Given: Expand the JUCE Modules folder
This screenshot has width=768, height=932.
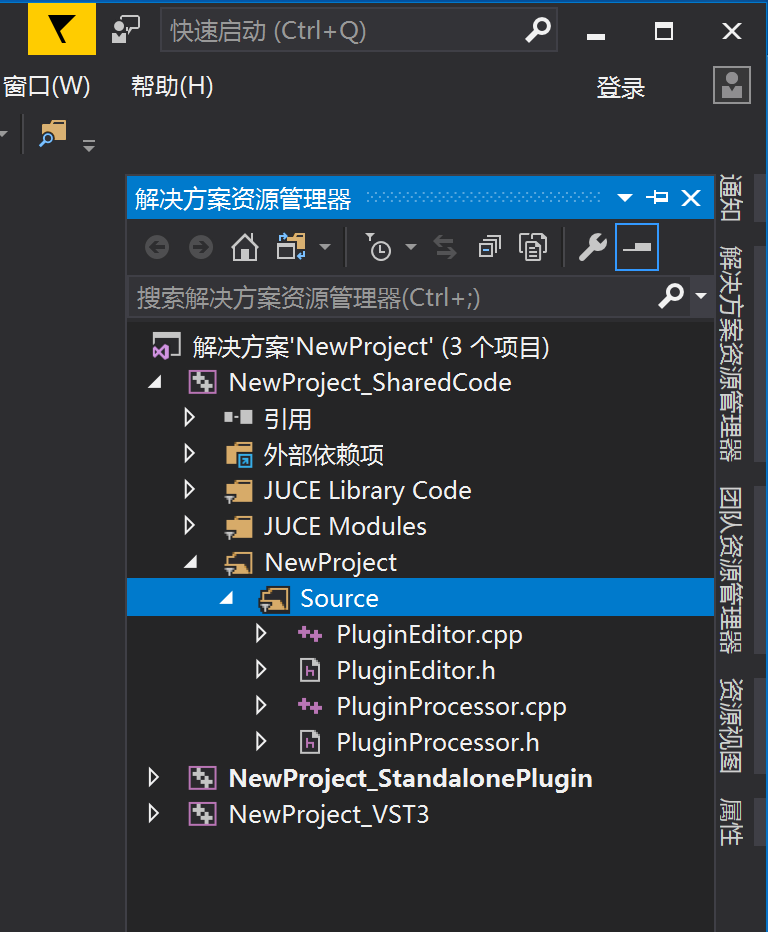Looking at the screenshot, I should [x=189, y=526].
